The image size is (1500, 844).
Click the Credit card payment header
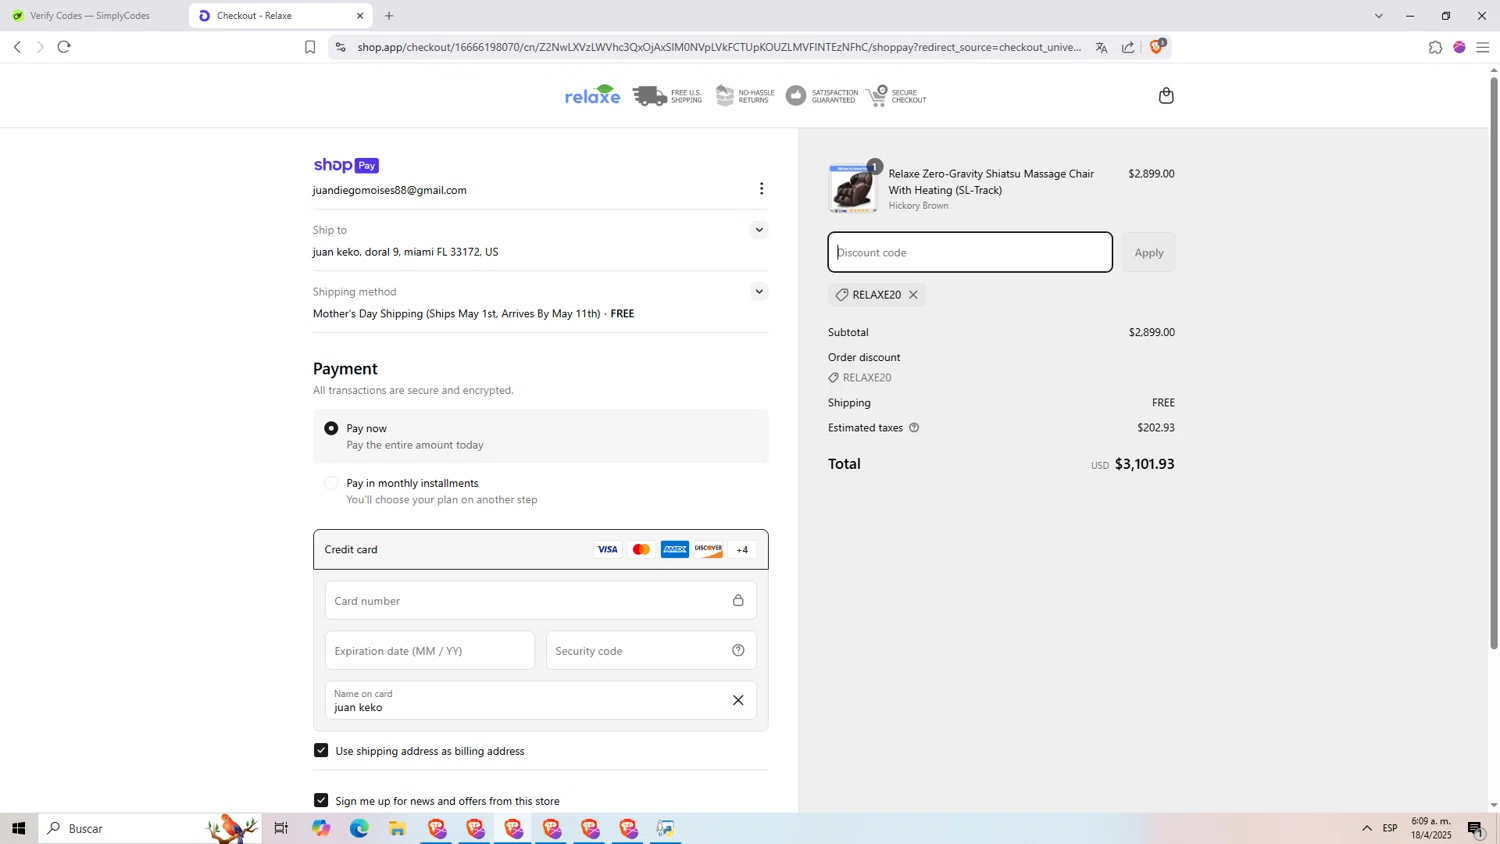tap(540, 550)
